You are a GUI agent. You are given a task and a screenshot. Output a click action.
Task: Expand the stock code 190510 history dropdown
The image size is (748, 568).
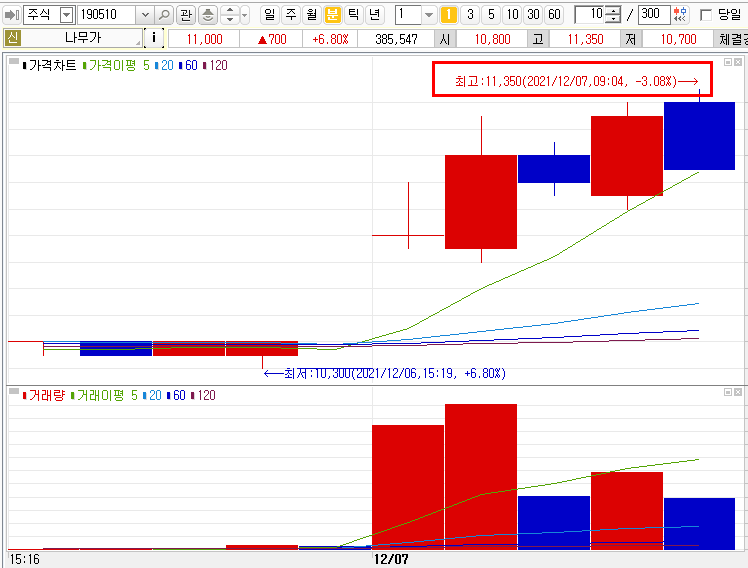click(x=145, y=15)
